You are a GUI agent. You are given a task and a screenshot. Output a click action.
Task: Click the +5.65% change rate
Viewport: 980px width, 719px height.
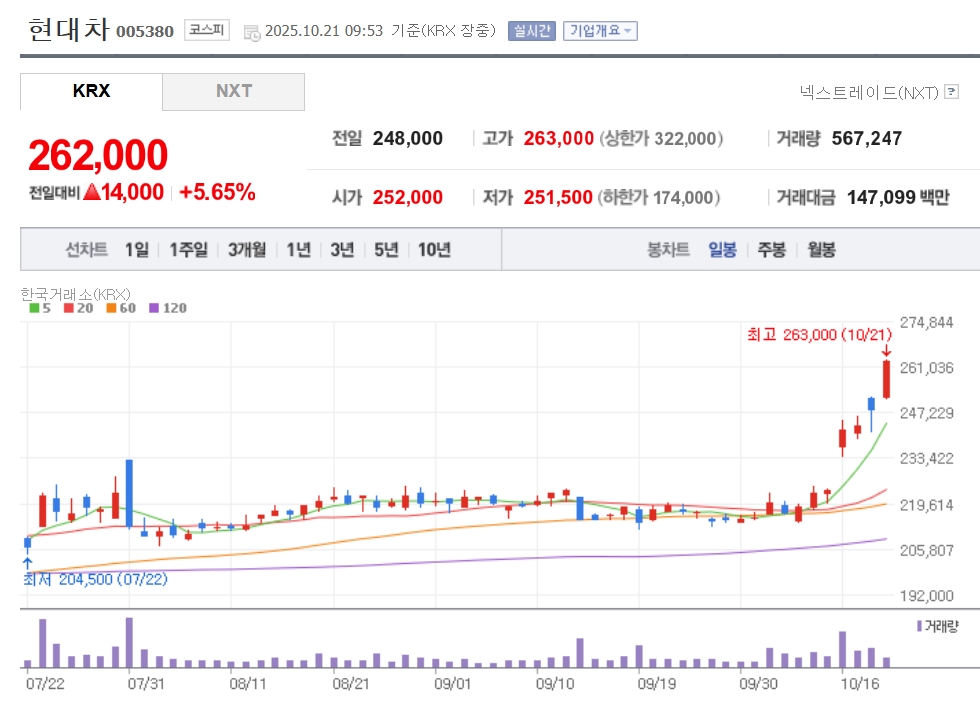pyautogui.click(x=217, y=192)
